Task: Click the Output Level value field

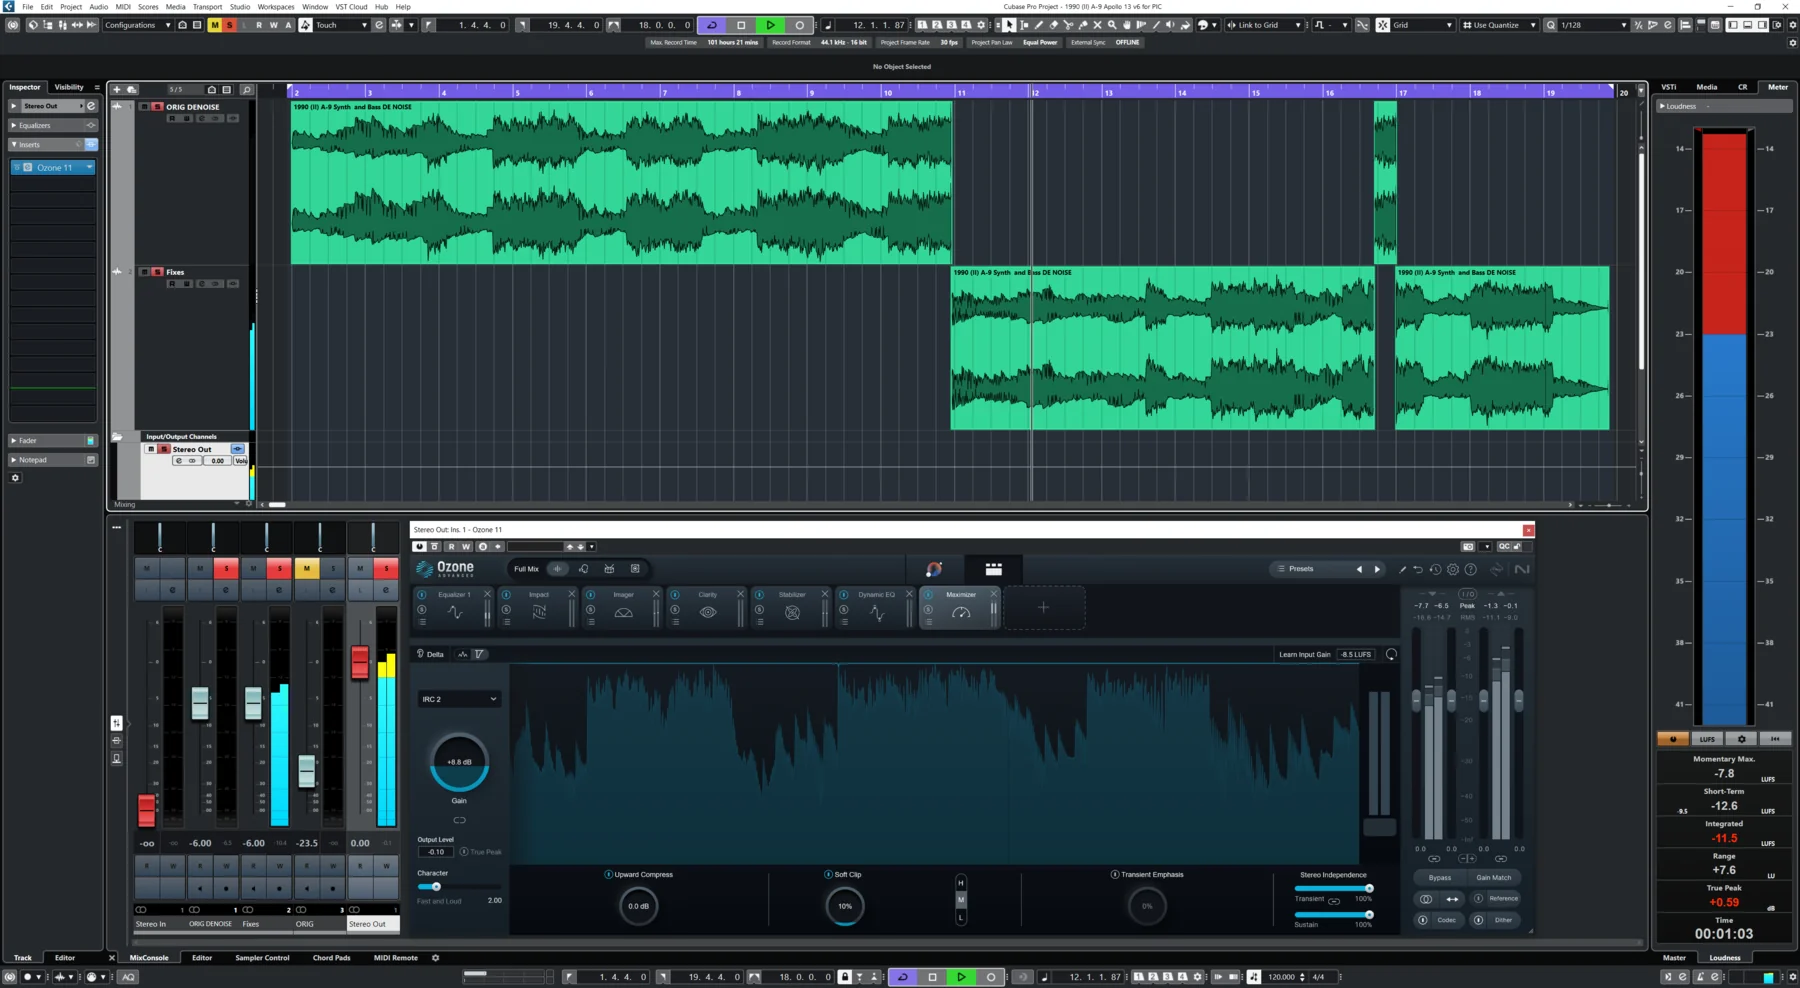Action: pyautogui.click(x=436, y=852)
